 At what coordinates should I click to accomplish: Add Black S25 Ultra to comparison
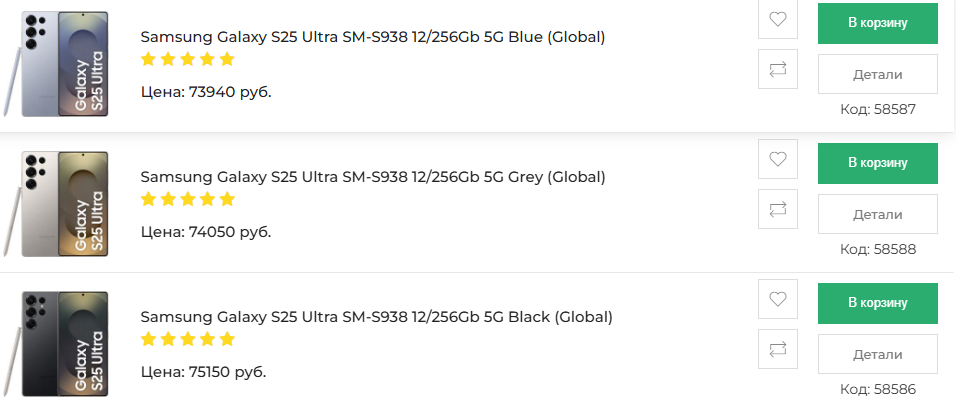(x=778, y=350)
